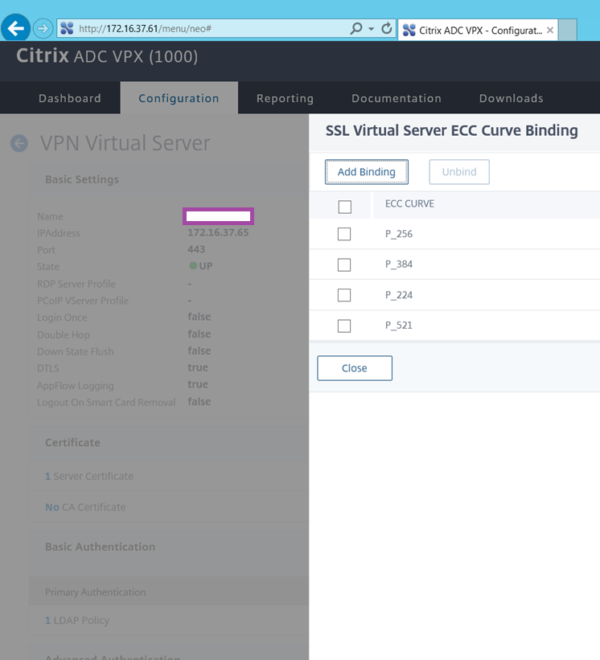
Task: Close the Citrix ADC VPX browser tab
Action: point(549,30)
